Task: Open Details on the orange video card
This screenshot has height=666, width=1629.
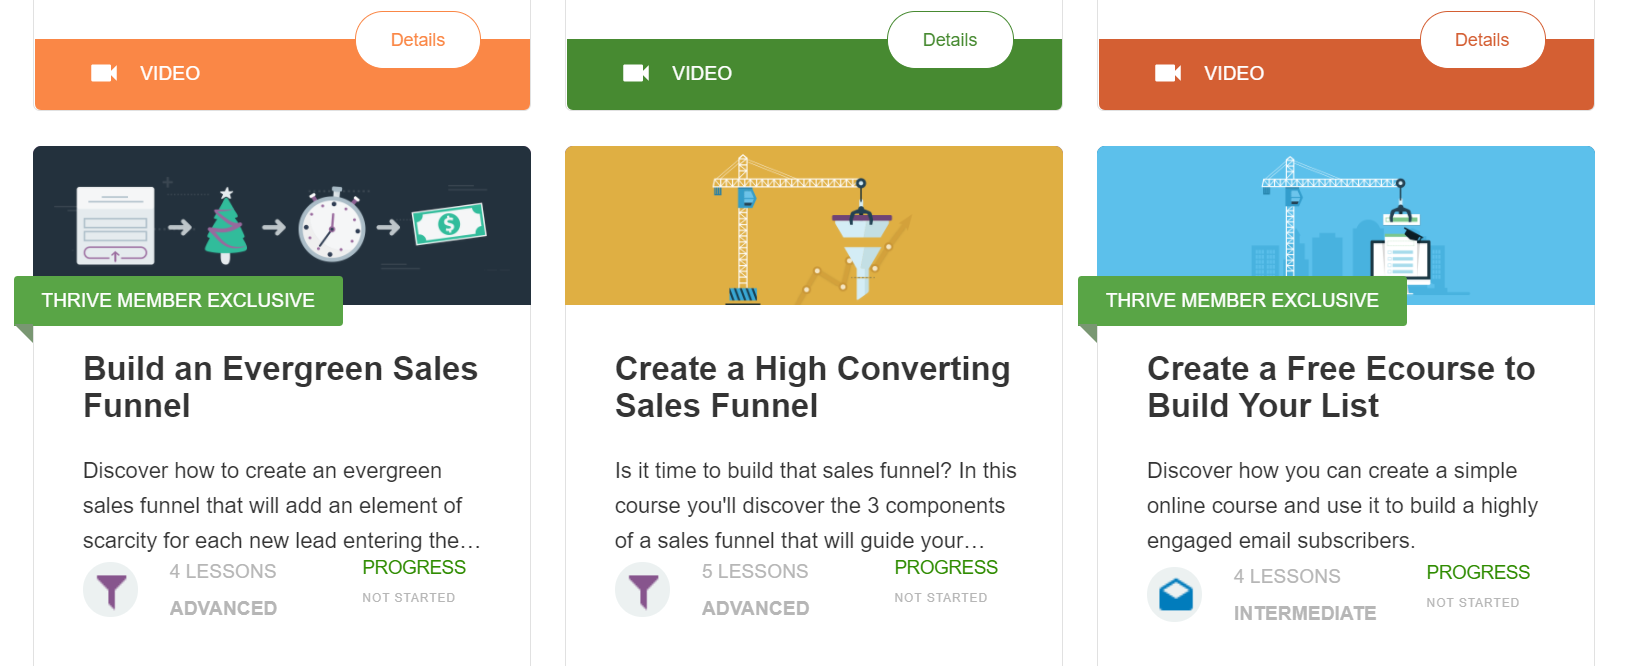Action: click(418, 40)
